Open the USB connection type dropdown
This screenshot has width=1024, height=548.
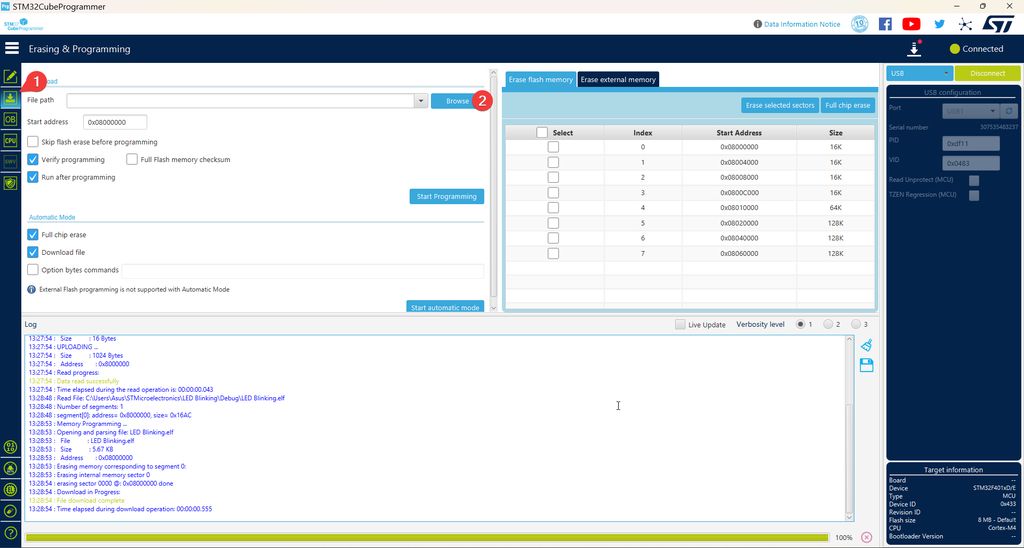click(920, 73)
